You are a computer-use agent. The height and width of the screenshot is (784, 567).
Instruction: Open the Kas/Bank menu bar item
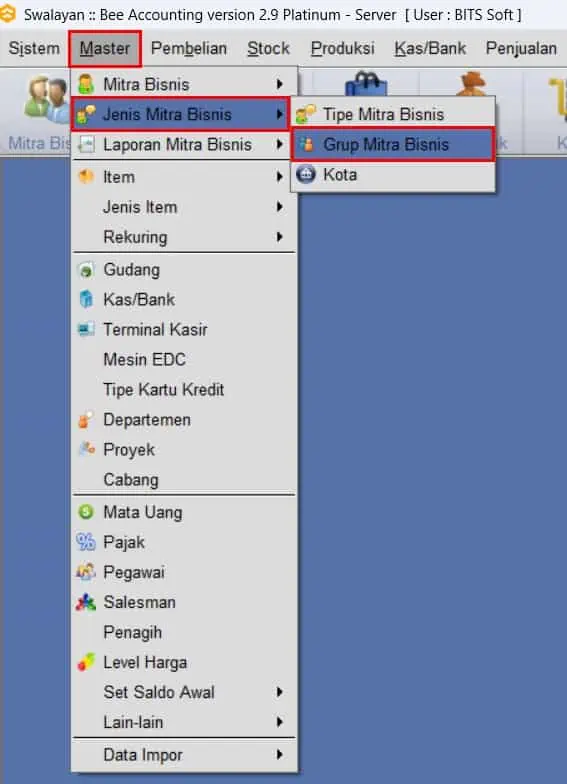coord(430,48)
